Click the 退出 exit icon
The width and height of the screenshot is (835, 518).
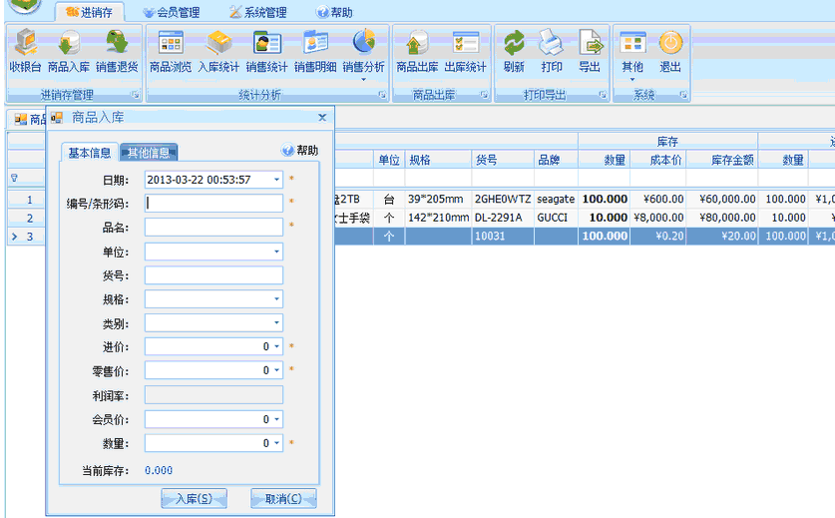[x=670, y=50]
